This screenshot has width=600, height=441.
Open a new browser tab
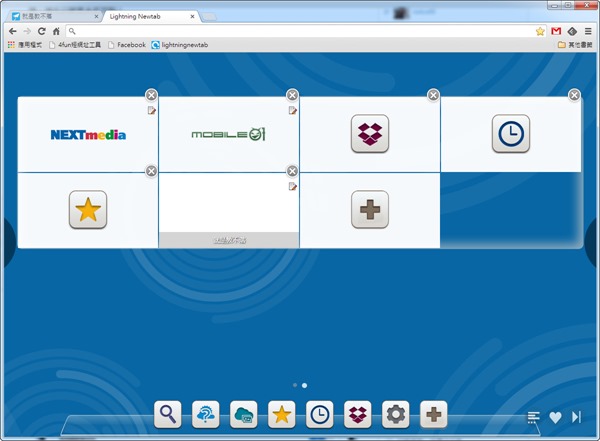pyautogui.click(x=209, y=17)
